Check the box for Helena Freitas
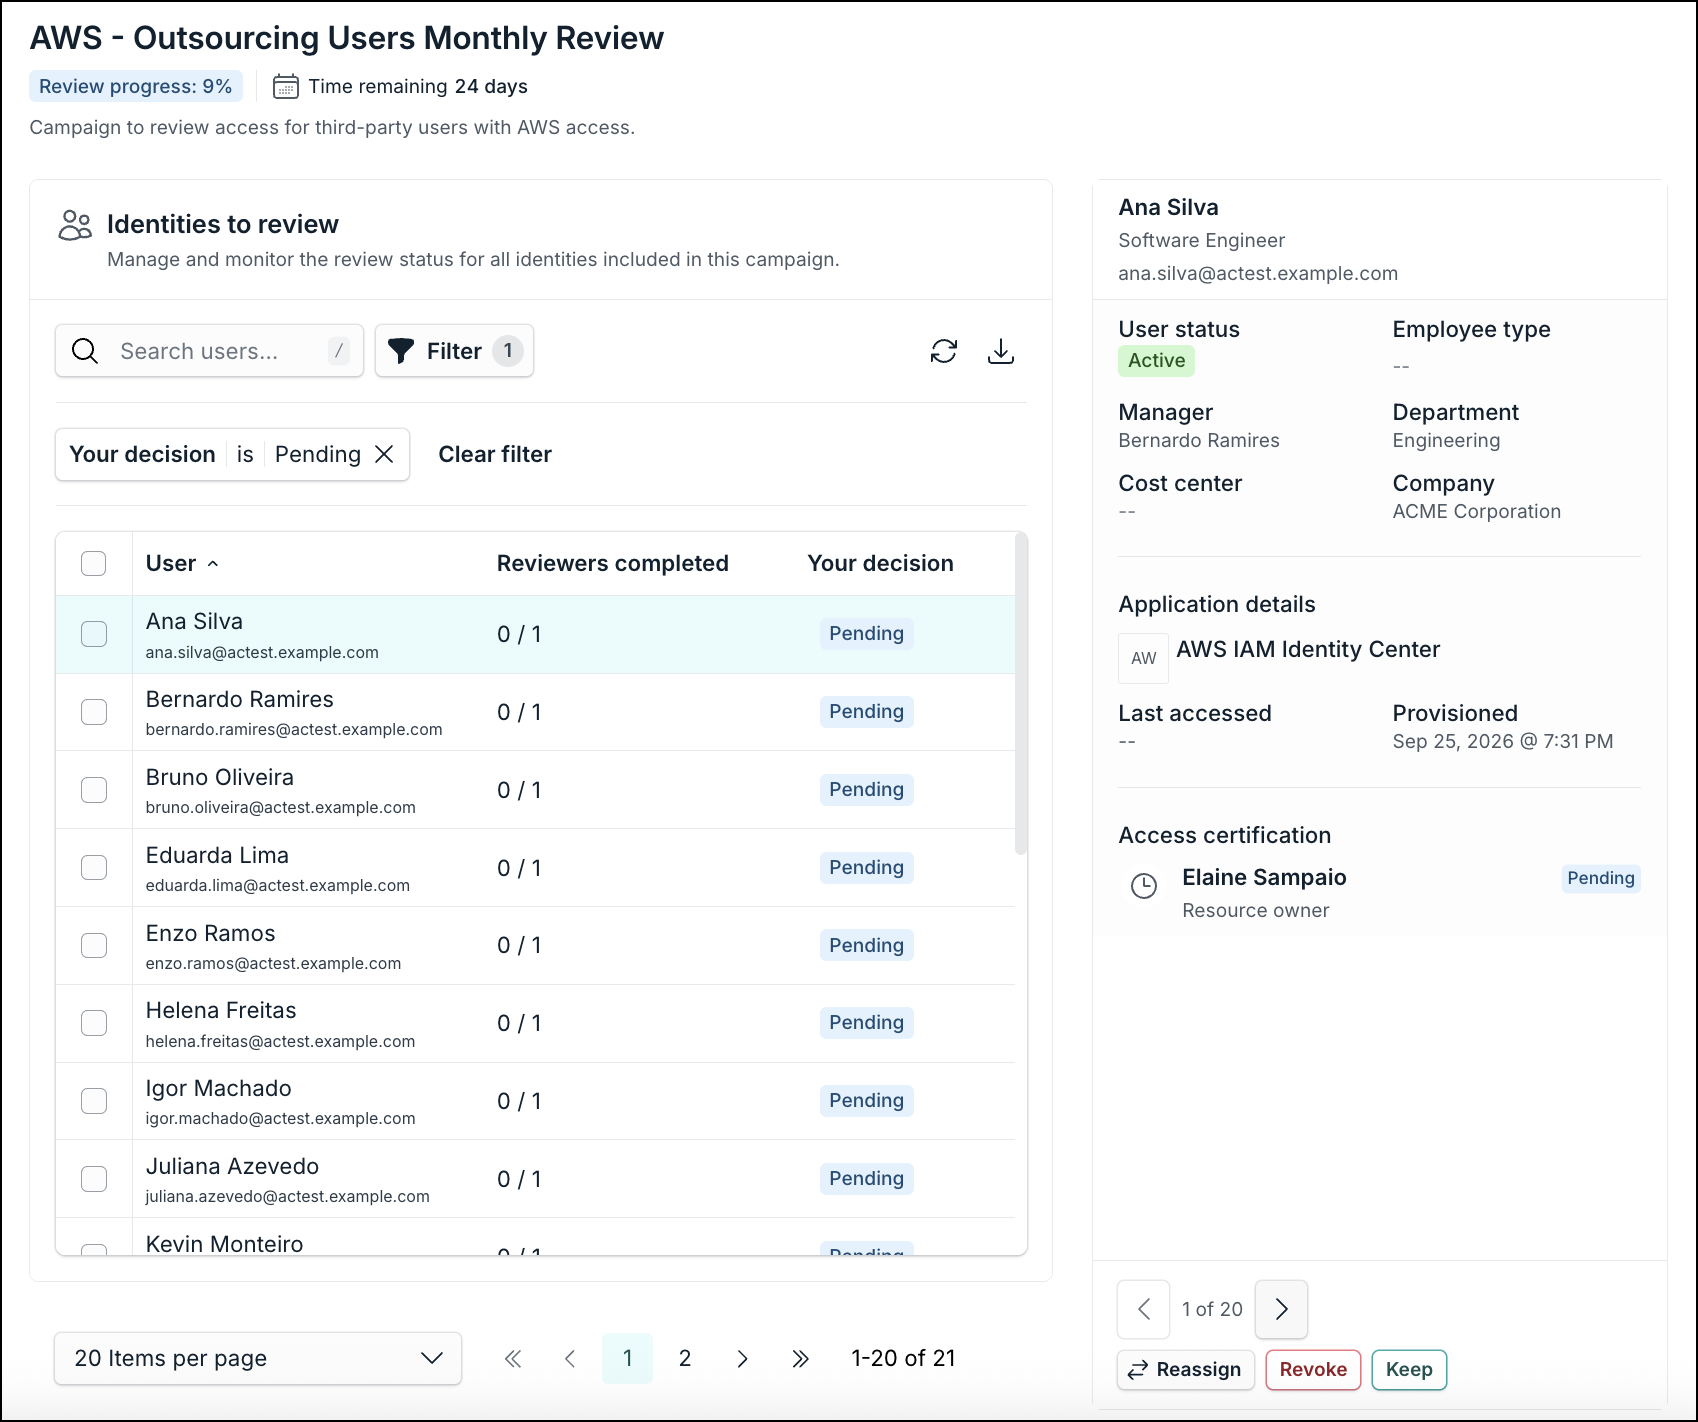The height and width of the screenshot is (1422, 1698). click(x=94, y=1023)
